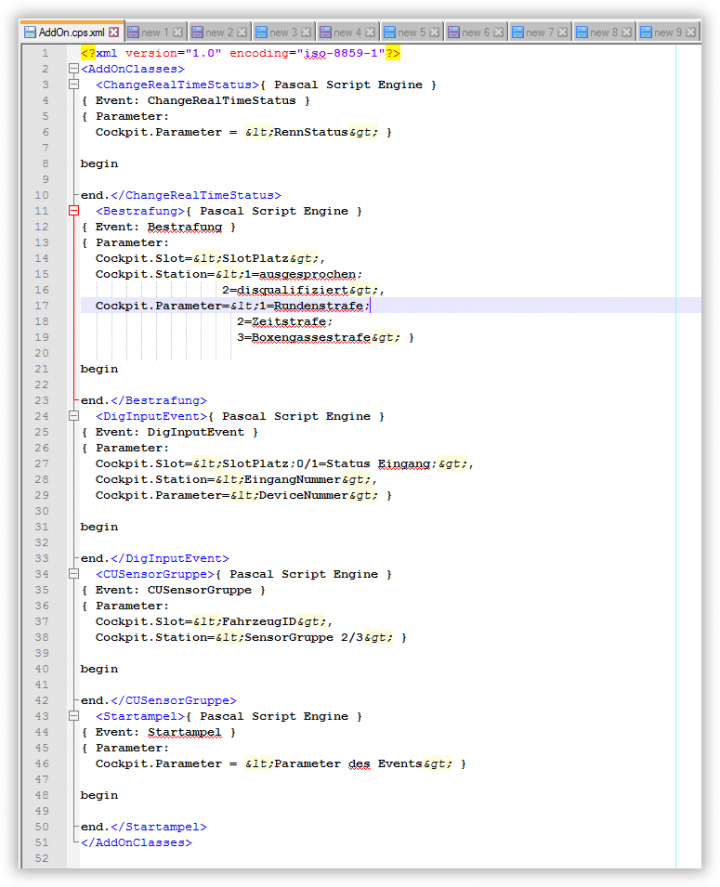Collapse the CUSensorGruppe fold marker
This screenshot has height=887, width=720.
point(74,574)
